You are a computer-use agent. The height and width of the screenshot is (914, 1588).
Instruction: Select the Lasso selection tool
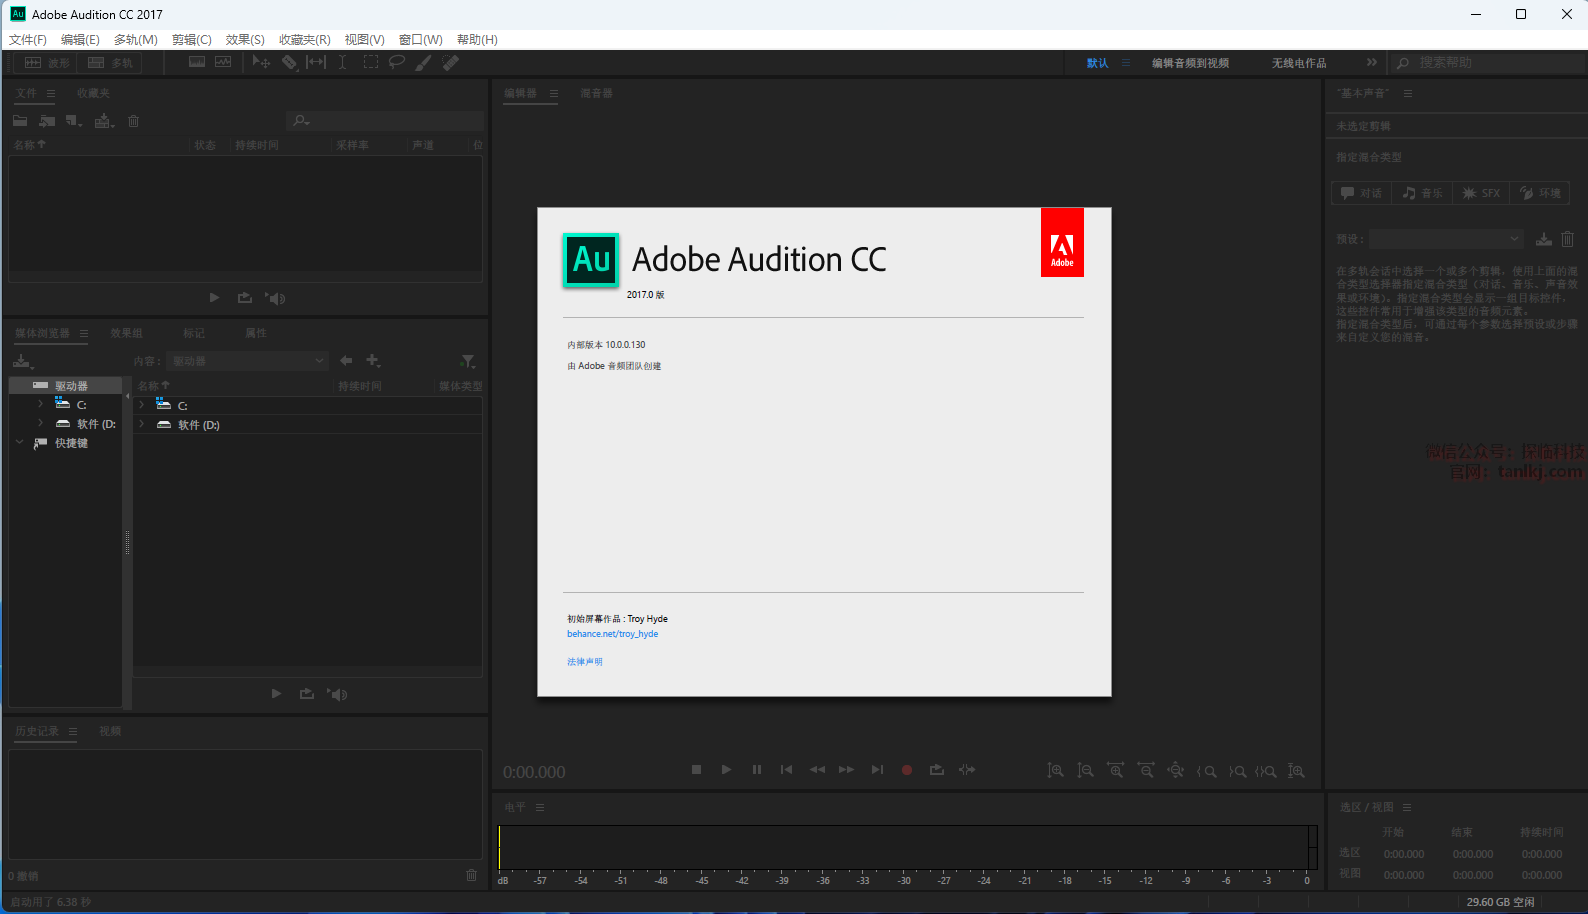coord(397,62)
